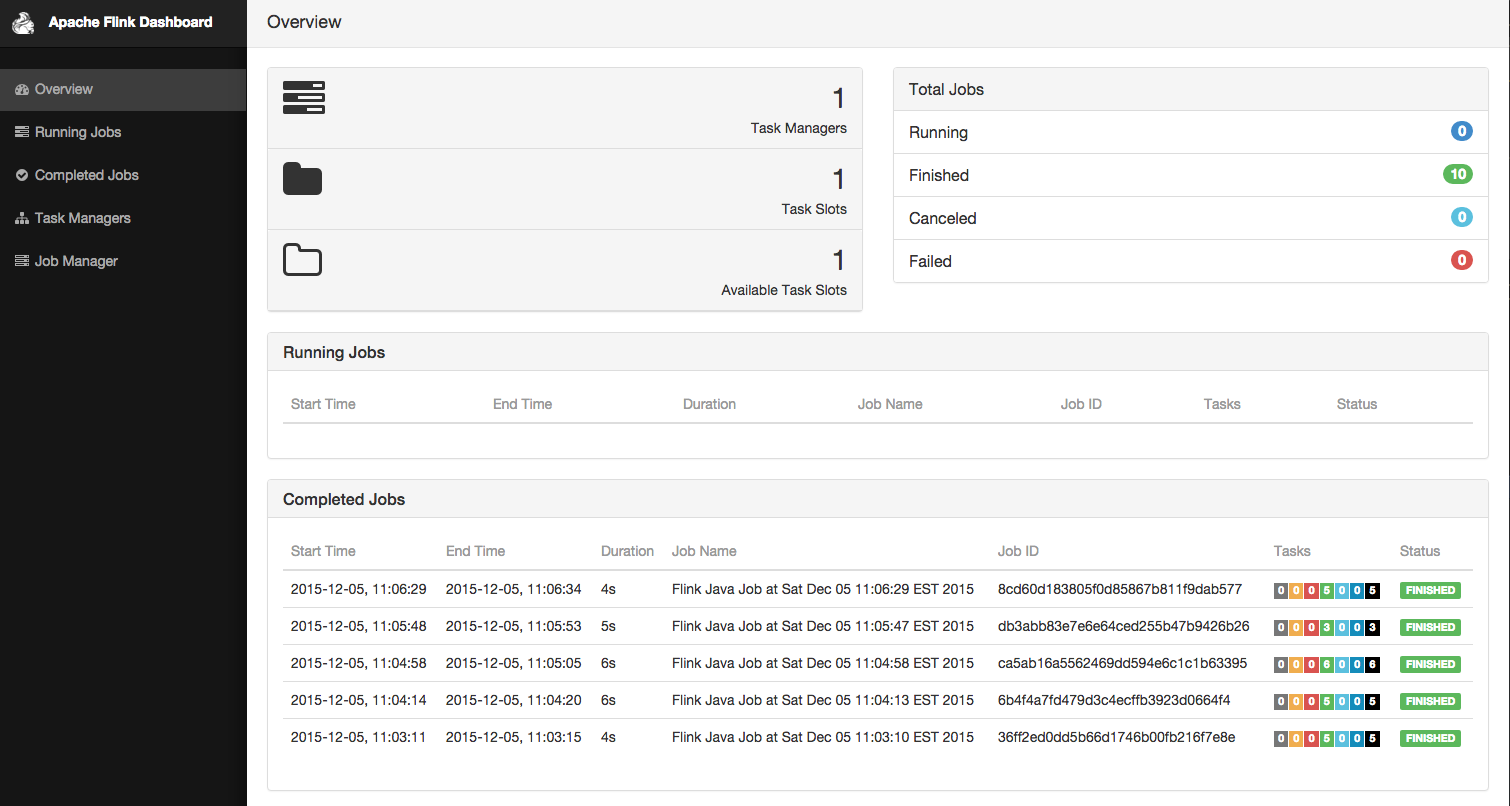The height and width of the screenshot is (806, 1510).
Task: Click the start time 2015-12-05, 11:06:29
Action: point(359,589)
